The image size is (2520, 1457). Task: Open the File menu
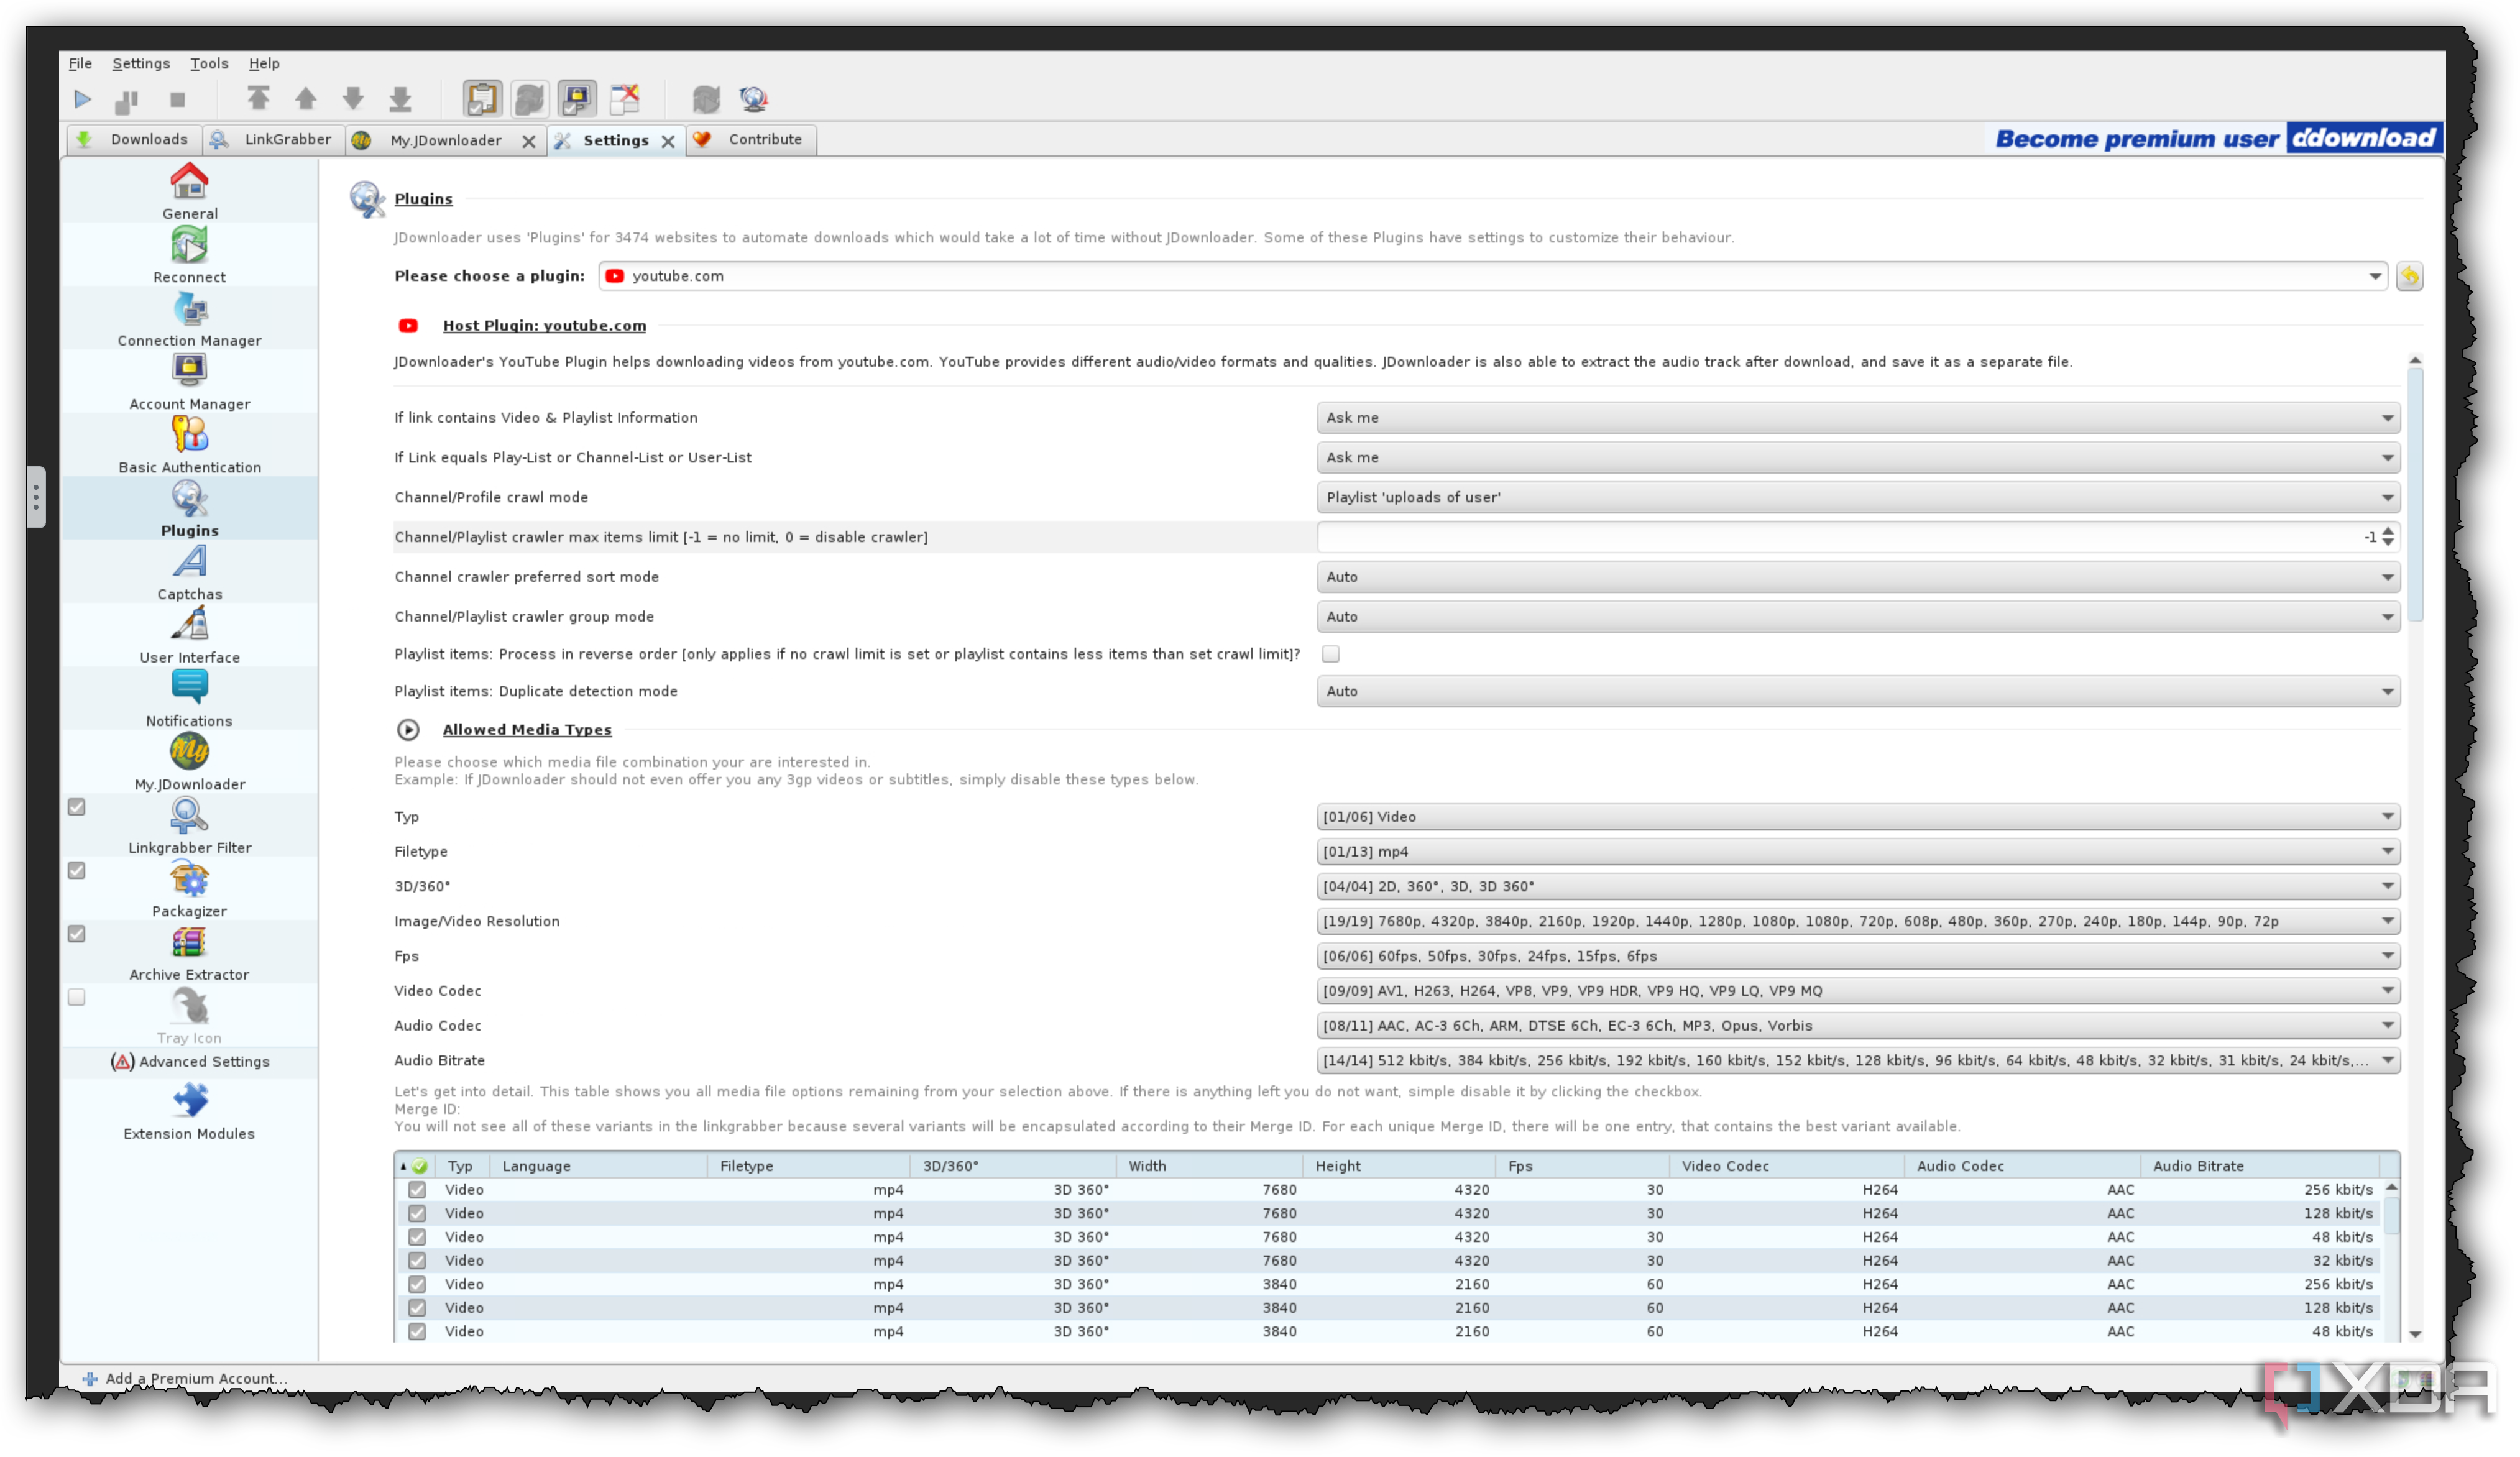click(x=80, y=63)
